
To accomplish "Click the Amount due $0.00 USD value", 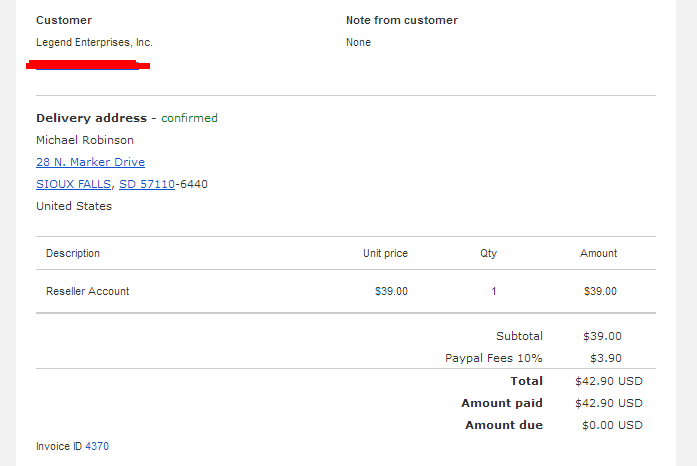I will click(613, 425).
